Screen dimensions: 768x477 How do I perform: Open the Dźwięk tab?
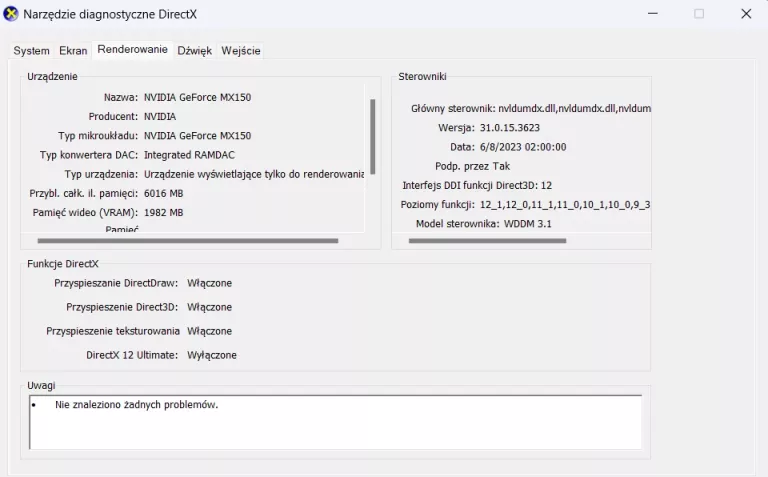(x=194, y=51)
